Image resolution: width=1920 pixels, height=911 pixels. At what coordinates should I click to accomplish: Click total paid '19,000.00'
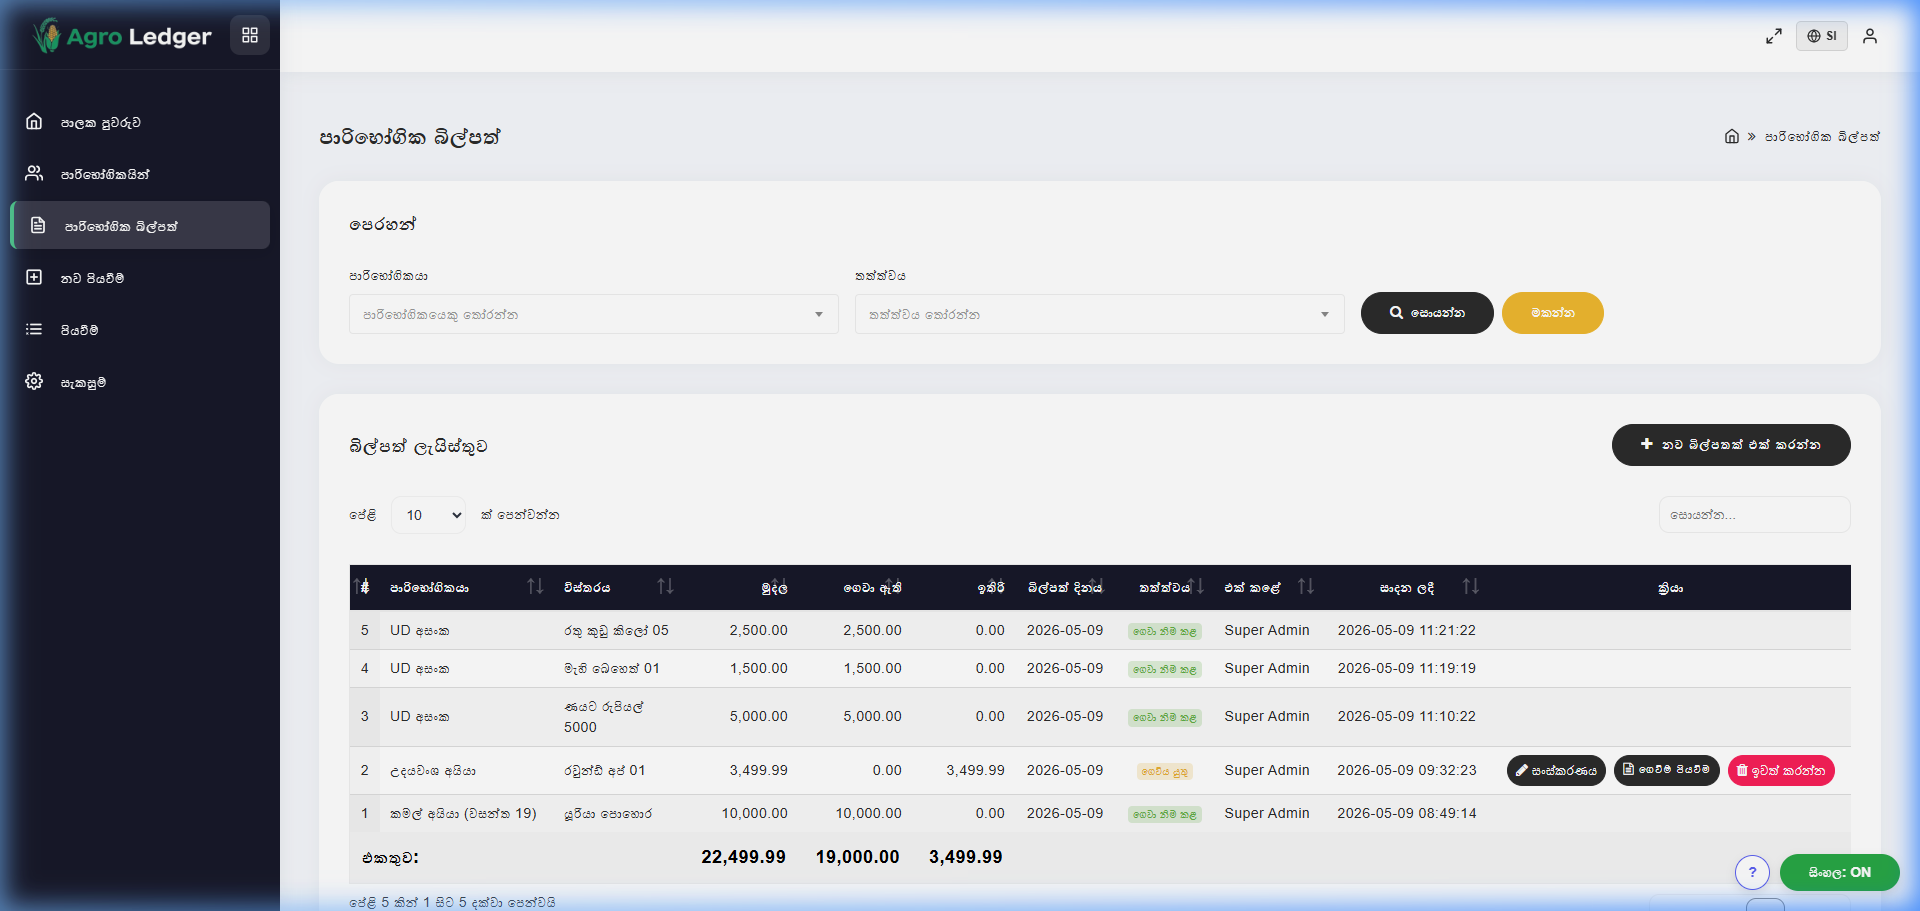point(857,857)
